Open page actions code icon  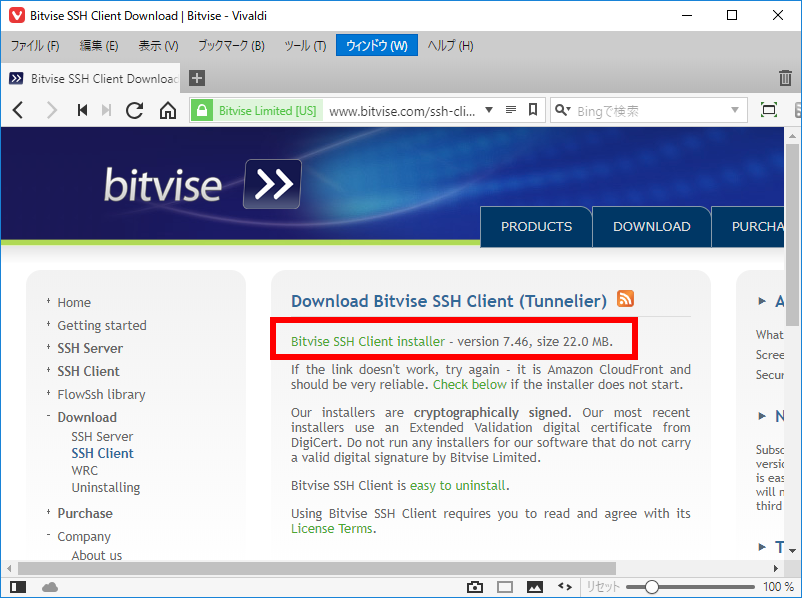(x=565, y=587)
